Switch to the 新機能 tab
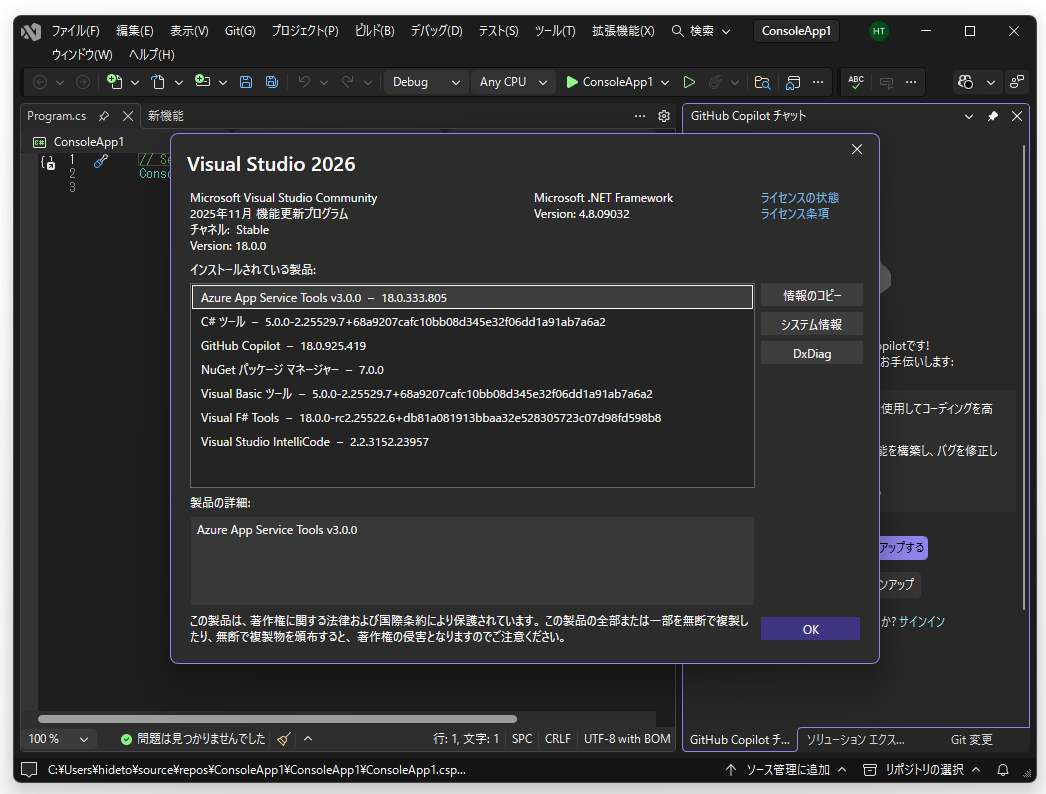The height and width of the screenshot is (794, 1046). click(x=164, y=115)
